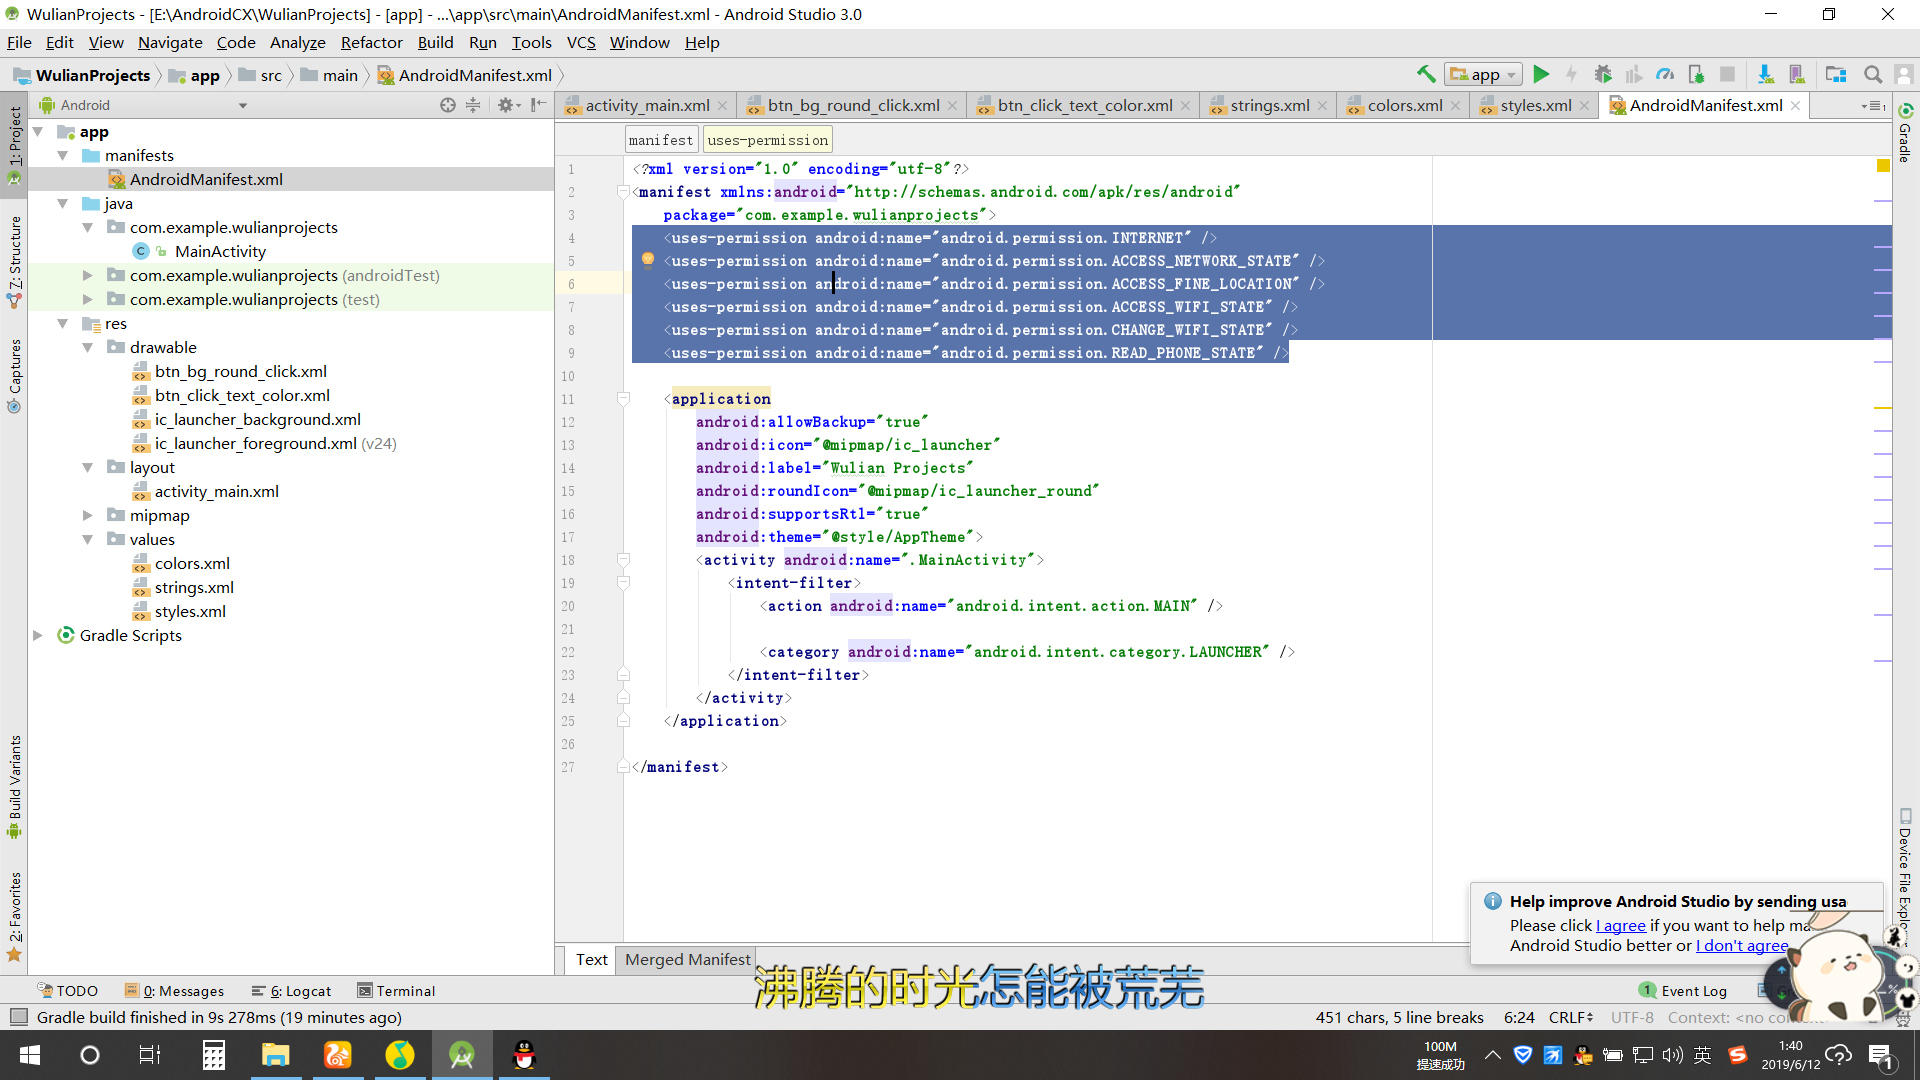
Task: Open the Calculator taskbar icon
Action: click(x=213, y=1055)
